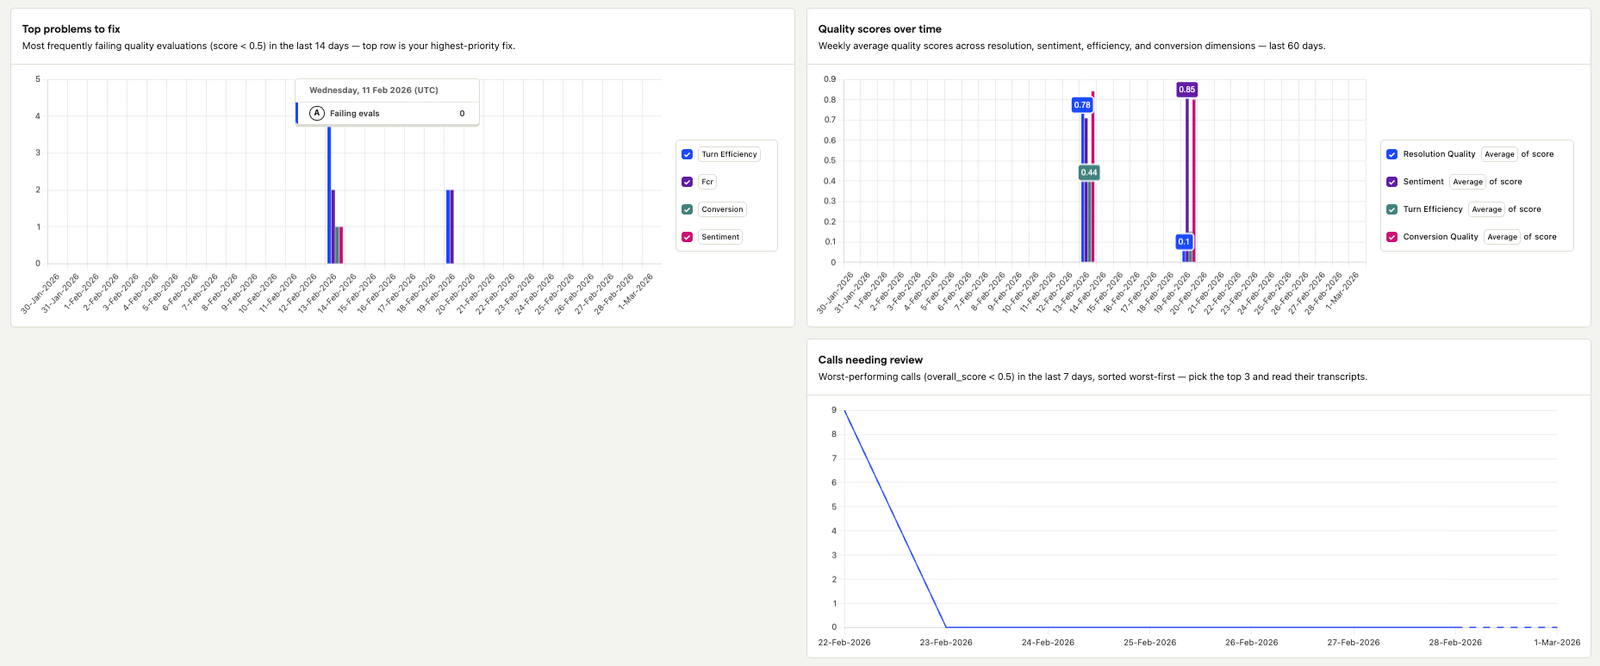Click the circled A icon in the tooltip
Screen dimensions: 1600x666
point(317,113)
